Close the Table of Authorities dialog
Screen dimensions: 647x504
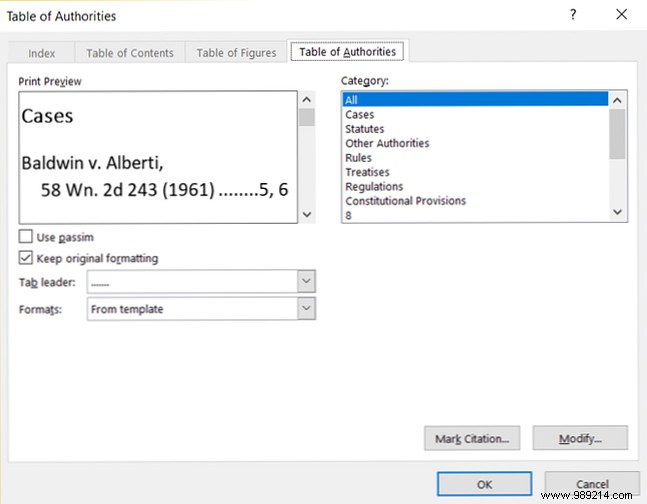(x=621, y=14)
